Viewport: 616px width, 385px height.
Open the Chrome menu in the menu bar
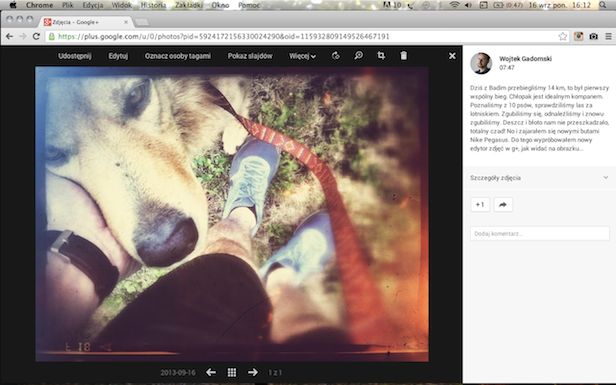tap(39, 5)
